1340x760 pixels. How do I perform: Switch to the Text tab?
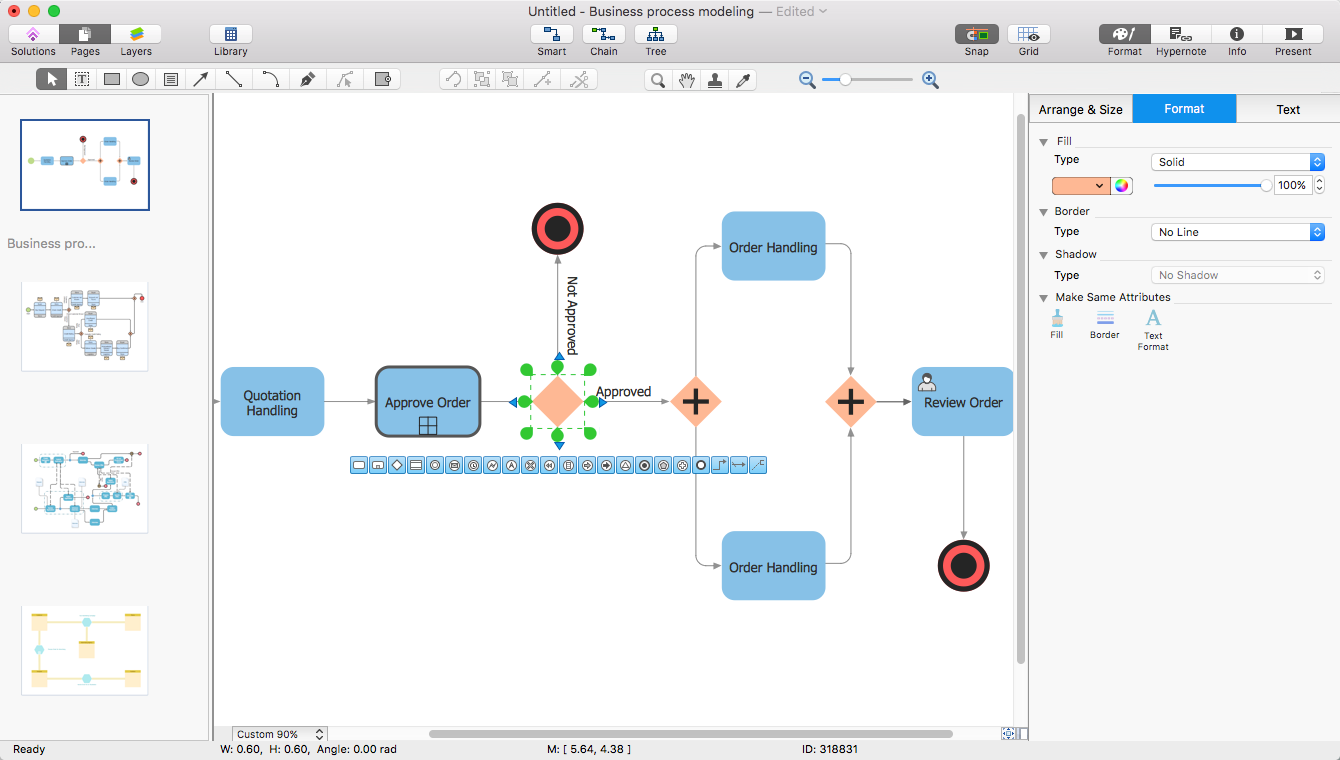[x=1288, y=109]
